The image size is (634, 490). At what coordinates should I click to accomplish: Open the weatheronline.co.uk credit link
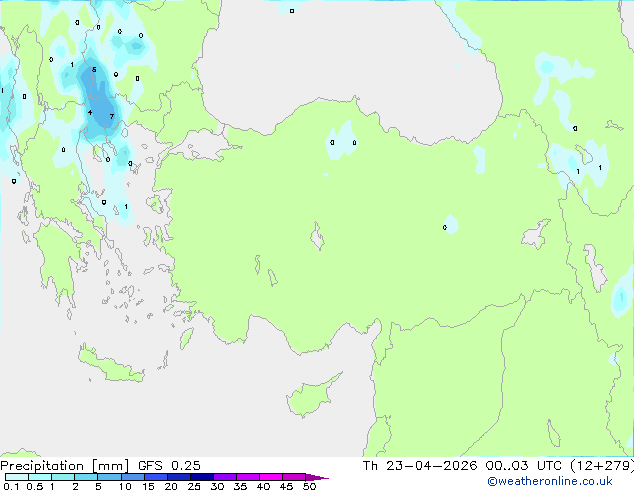click(x=549, y=481)
